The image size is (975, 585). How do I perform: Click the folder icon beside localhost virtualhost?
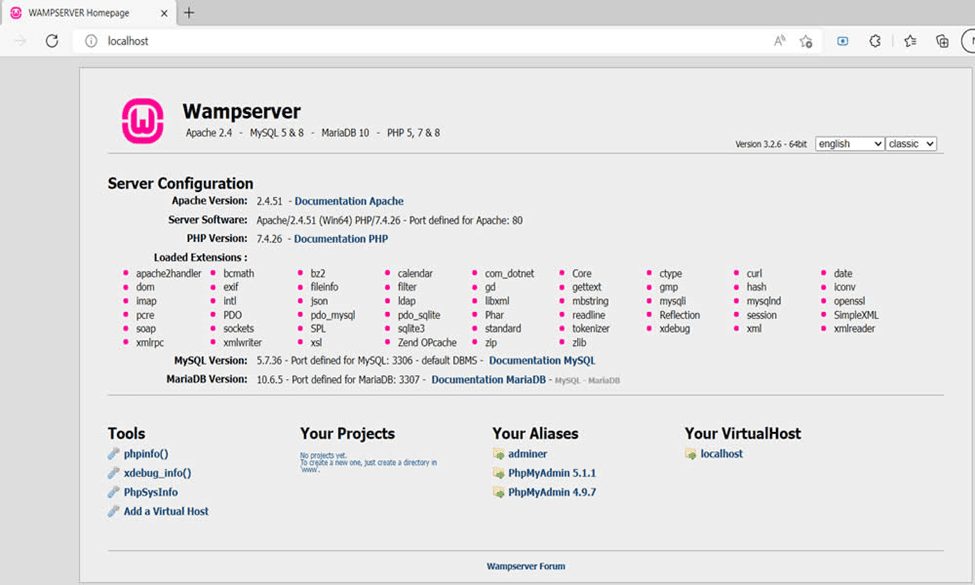tap(690, 454)
